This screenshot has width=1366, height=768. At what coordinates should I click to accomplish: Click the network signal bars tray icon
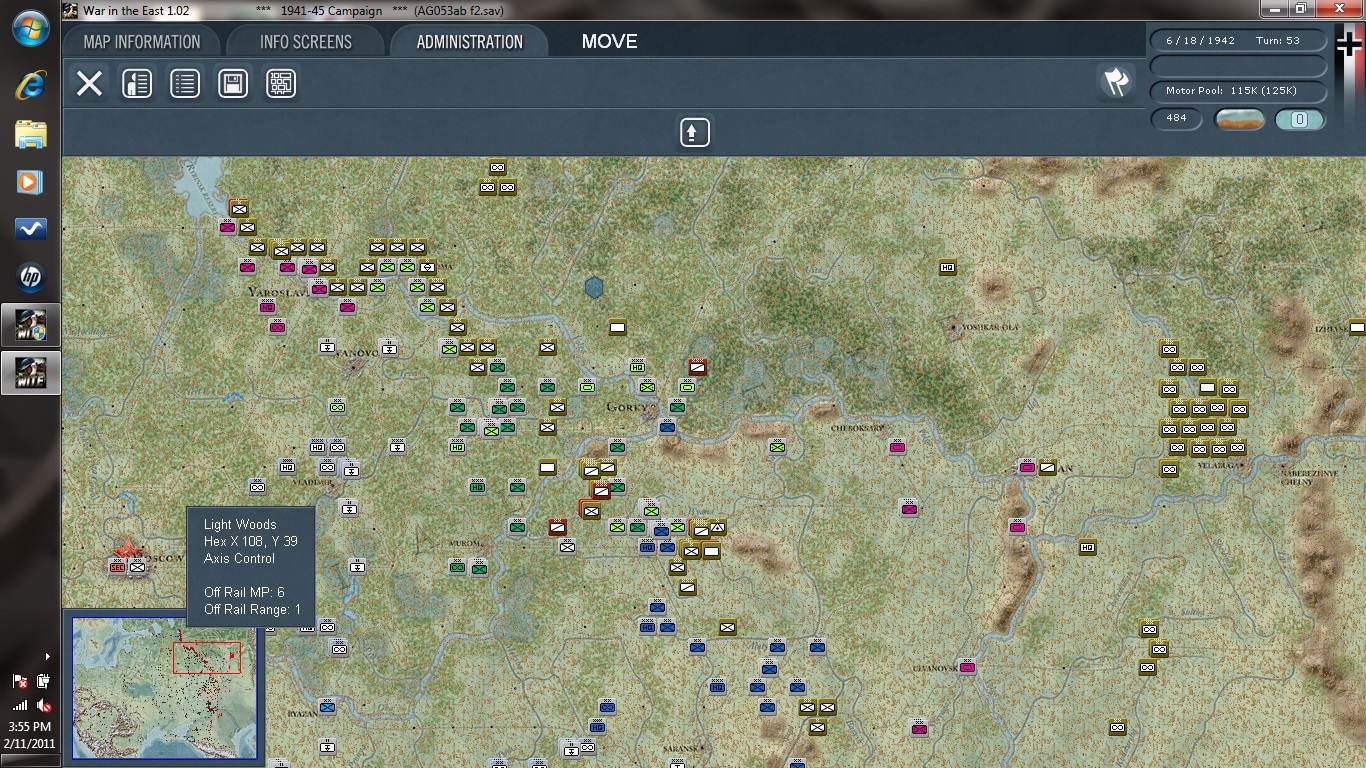click(20, 705)
